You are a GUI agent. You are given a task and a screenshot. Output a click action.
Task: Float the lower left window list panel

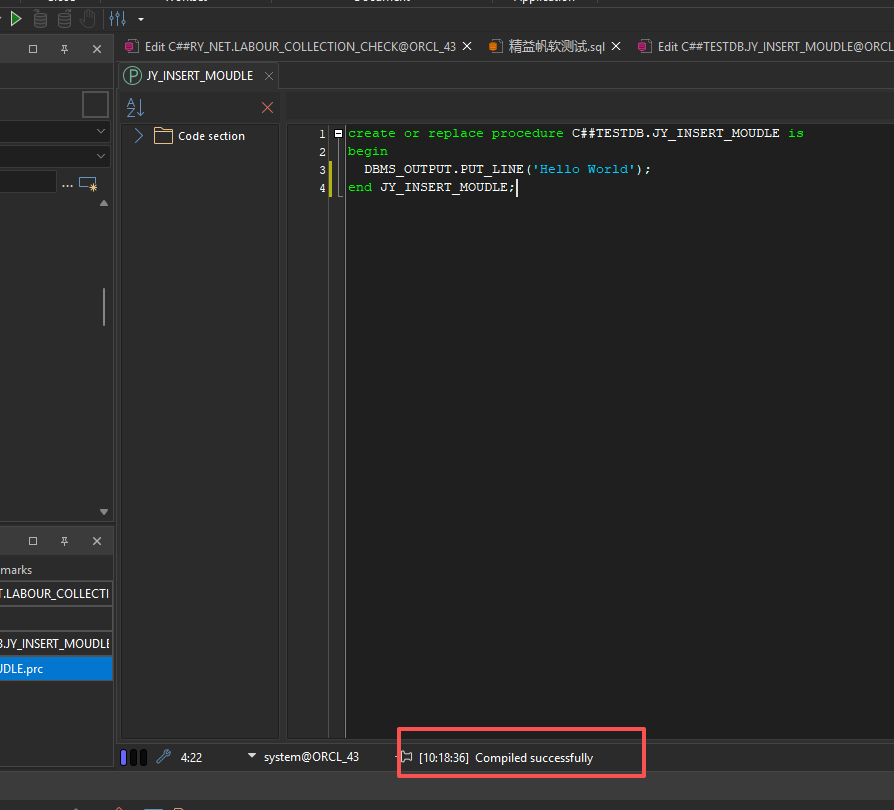33,541
